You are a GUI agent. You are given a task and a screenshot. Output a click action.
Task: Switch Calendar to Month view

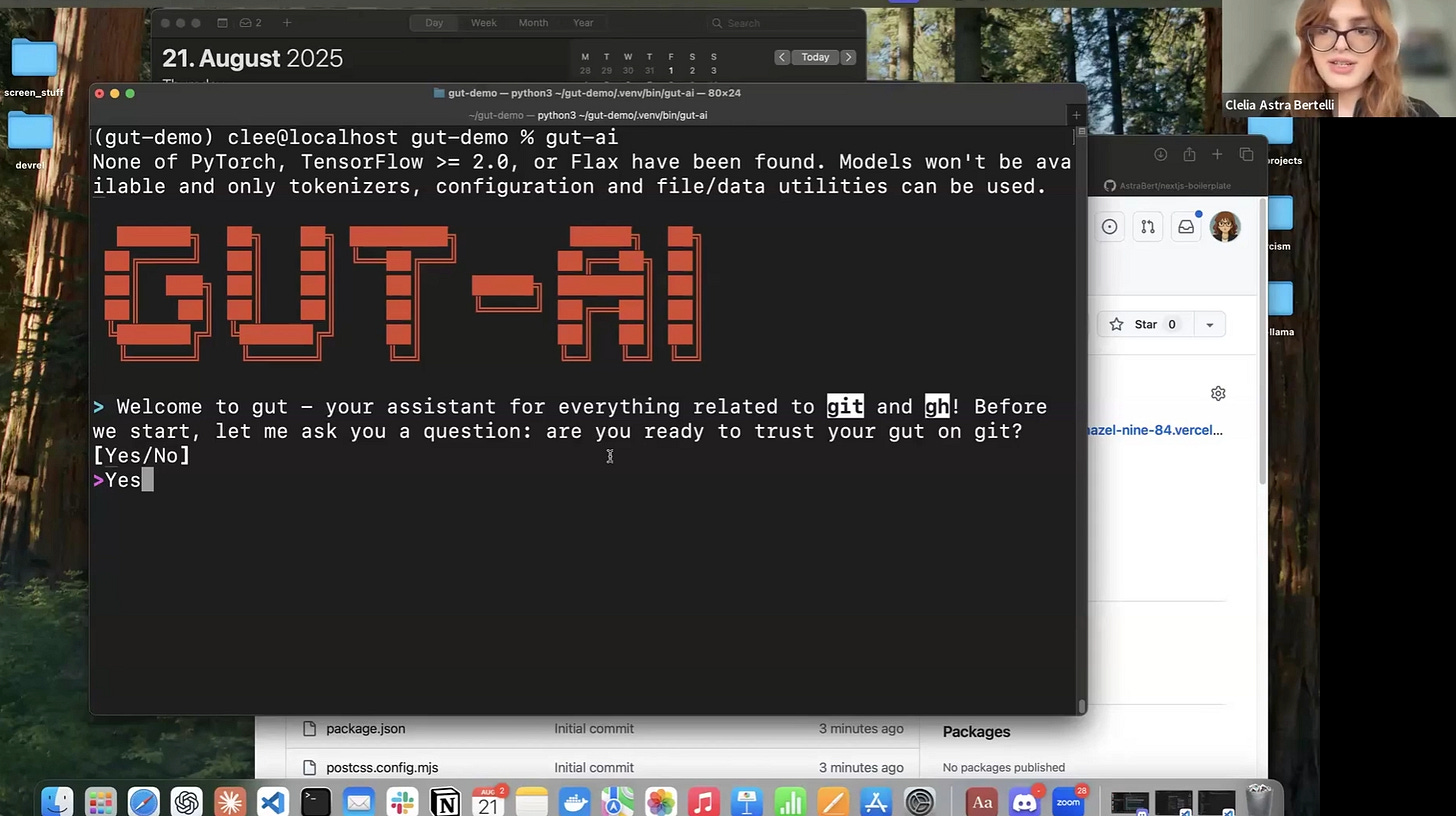[x=533, y=23]
